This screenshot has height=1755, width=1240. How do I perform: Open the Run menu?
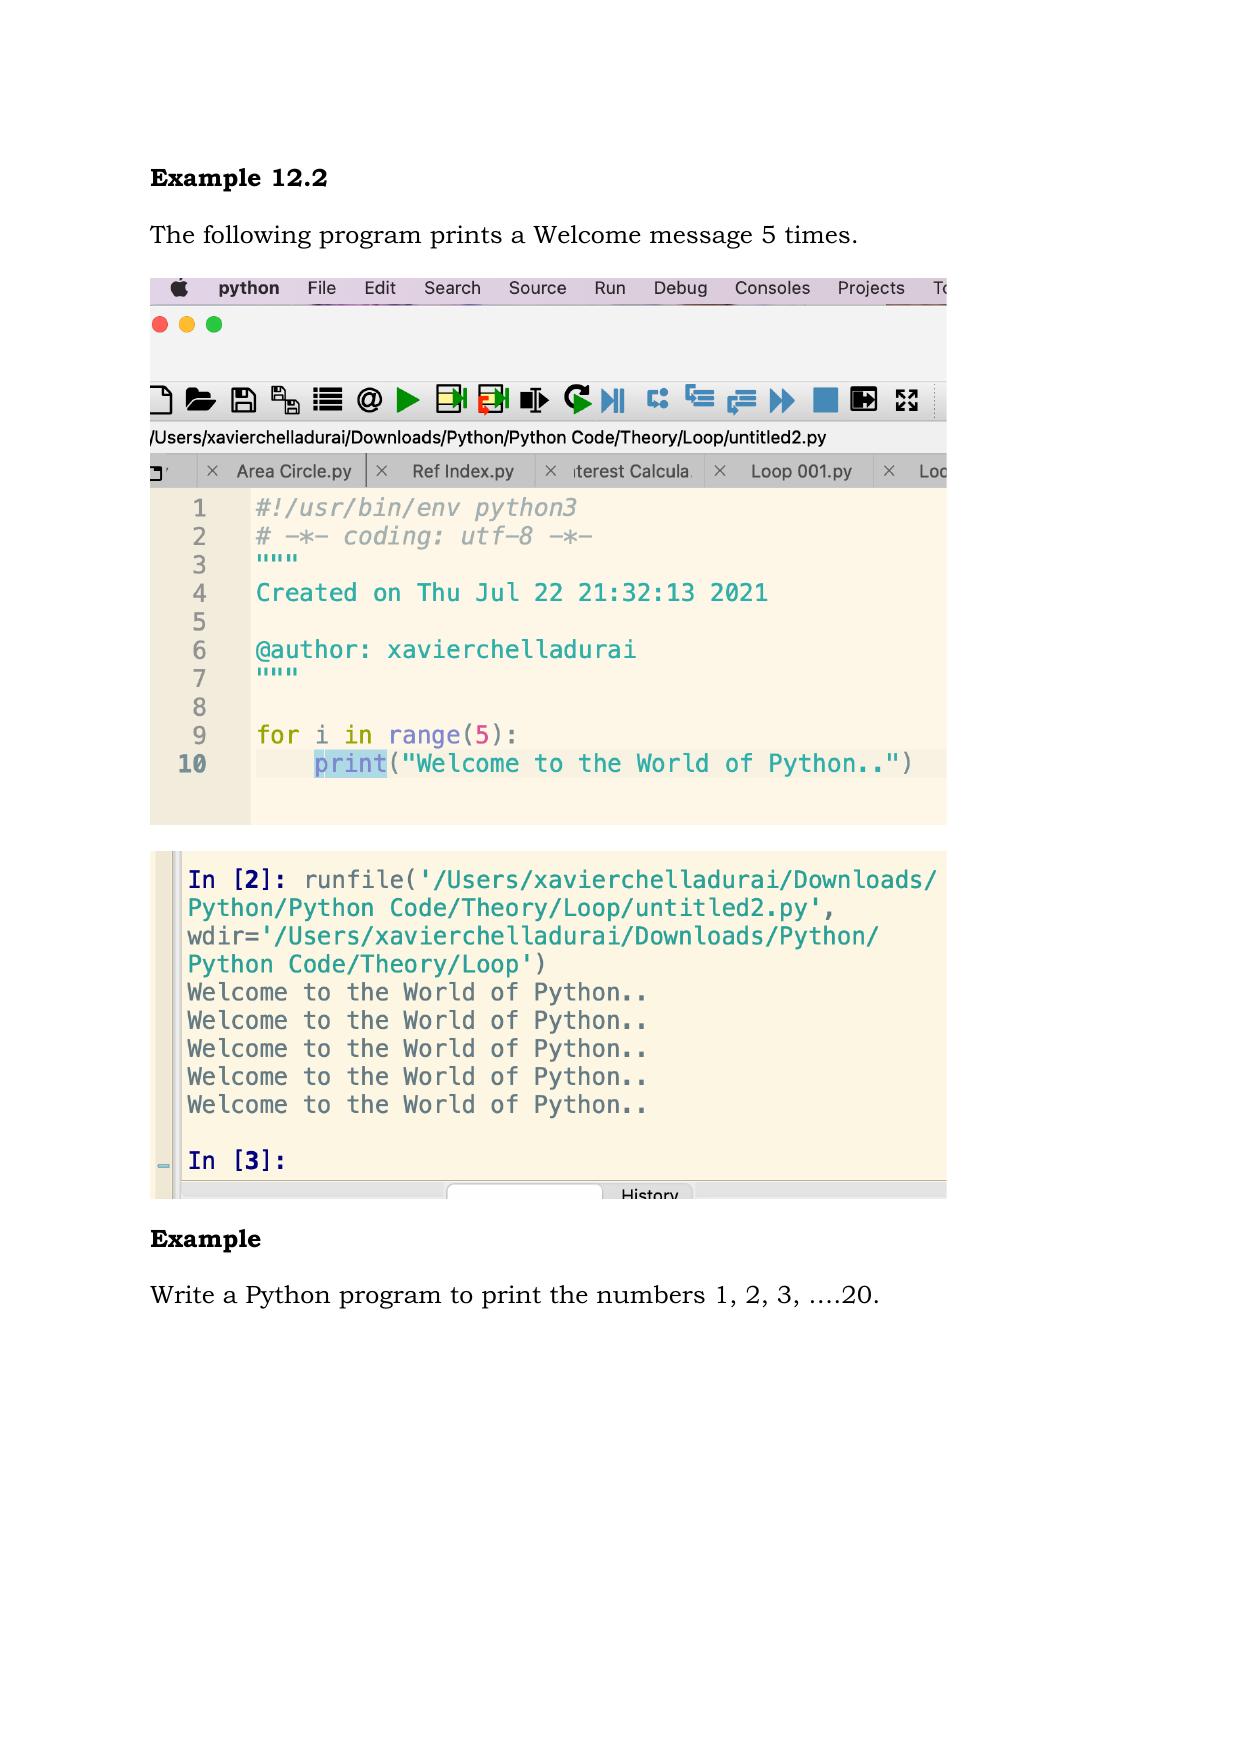pos(610,288)
